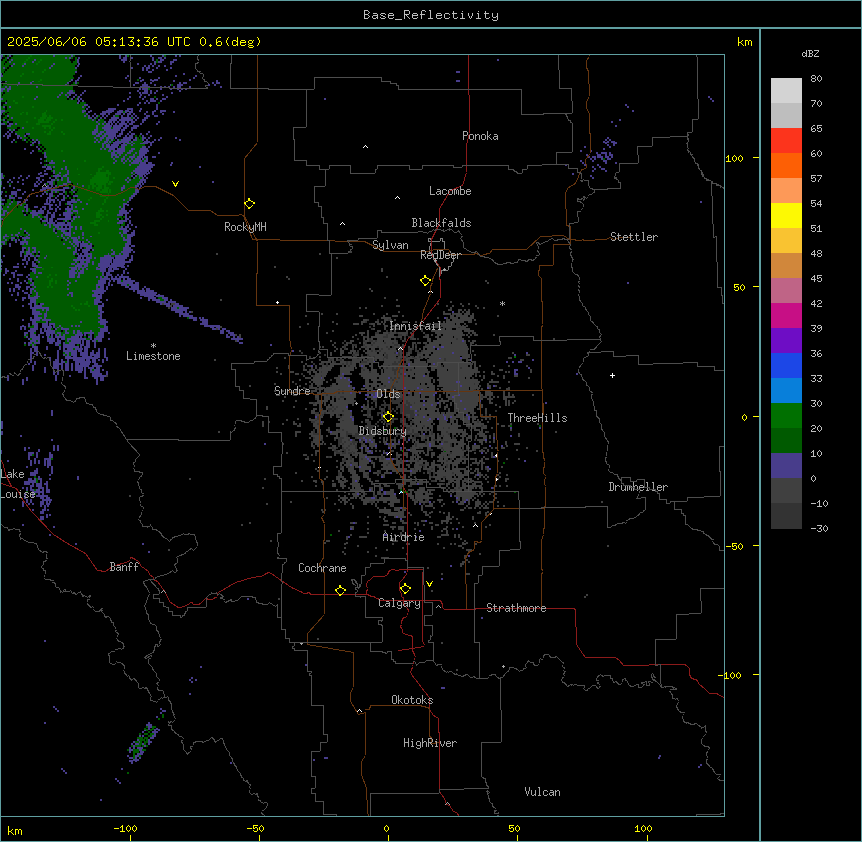Click the Base_Reflectivity title

tap(431, 15)
